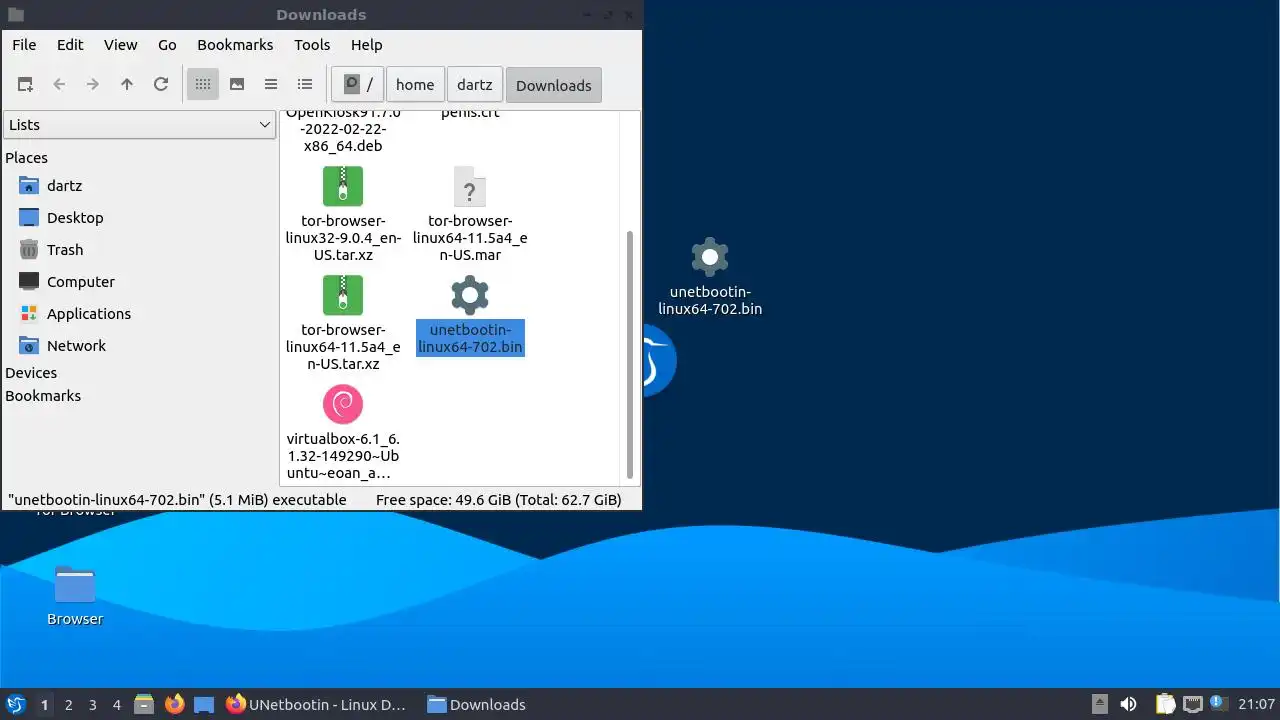The width and height of the screenshot is (1280, 720).
Task: Open the File menu
Action: (x=24, y=45)
